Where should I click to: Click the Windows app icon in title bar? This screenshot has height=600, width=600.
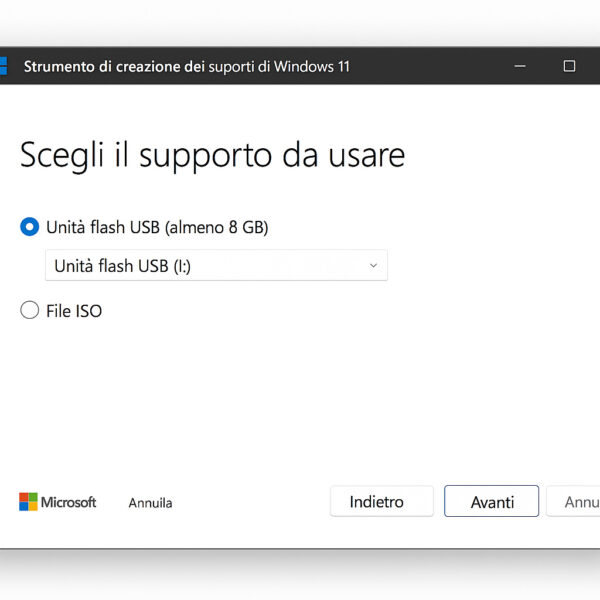tap(3, 66)
